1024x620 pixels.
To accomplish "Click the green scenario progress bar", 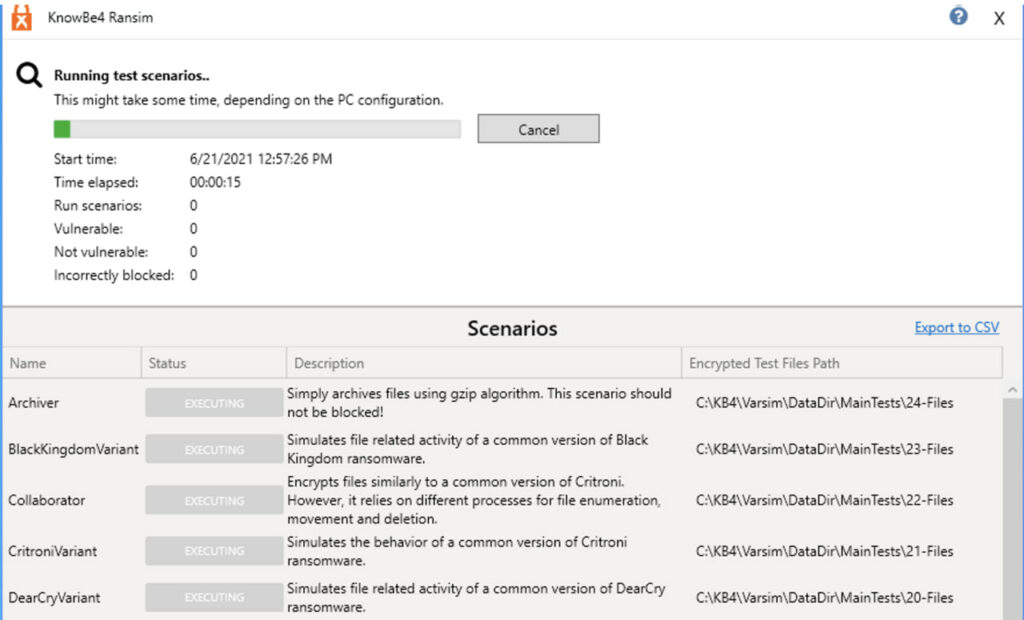I will click(x=257, y=129).
